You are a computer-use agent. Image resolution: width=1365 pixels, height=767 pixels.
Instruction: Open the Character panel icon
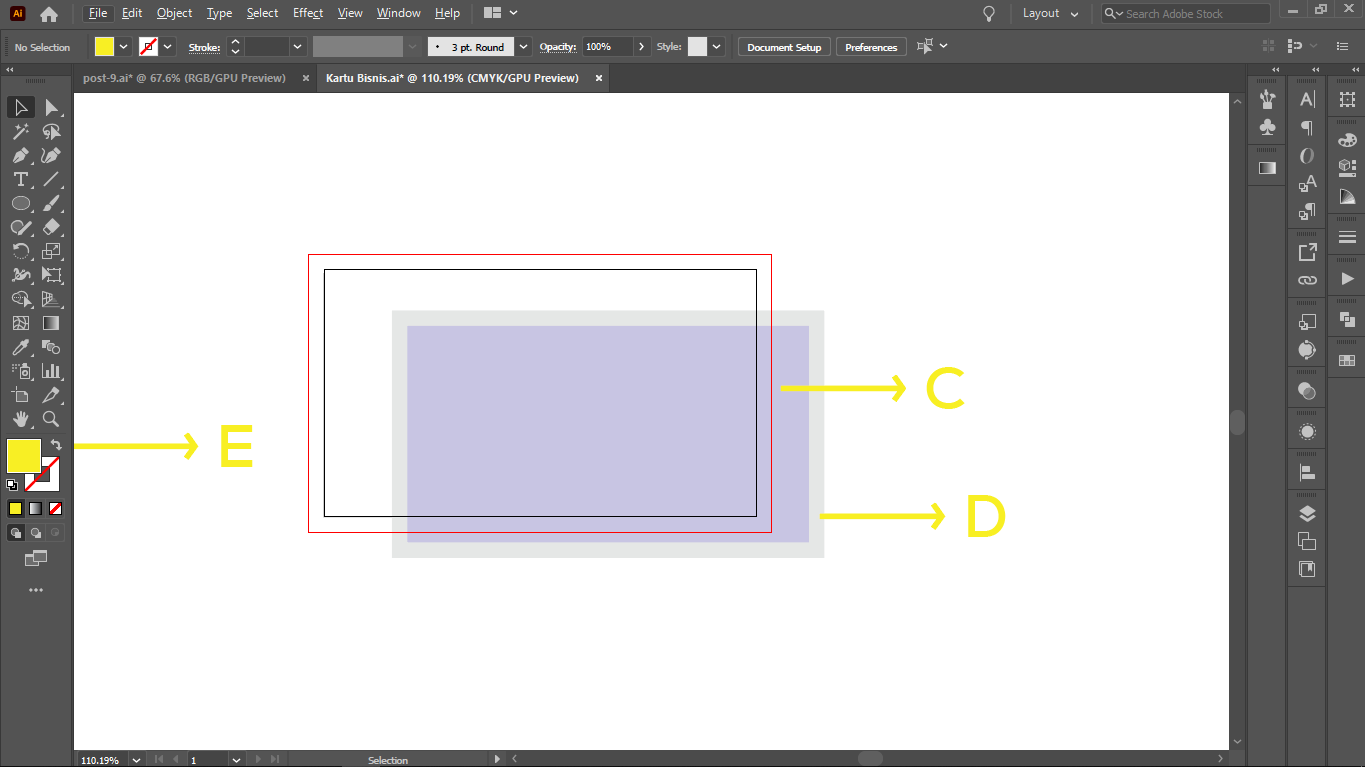(1307, 99)
